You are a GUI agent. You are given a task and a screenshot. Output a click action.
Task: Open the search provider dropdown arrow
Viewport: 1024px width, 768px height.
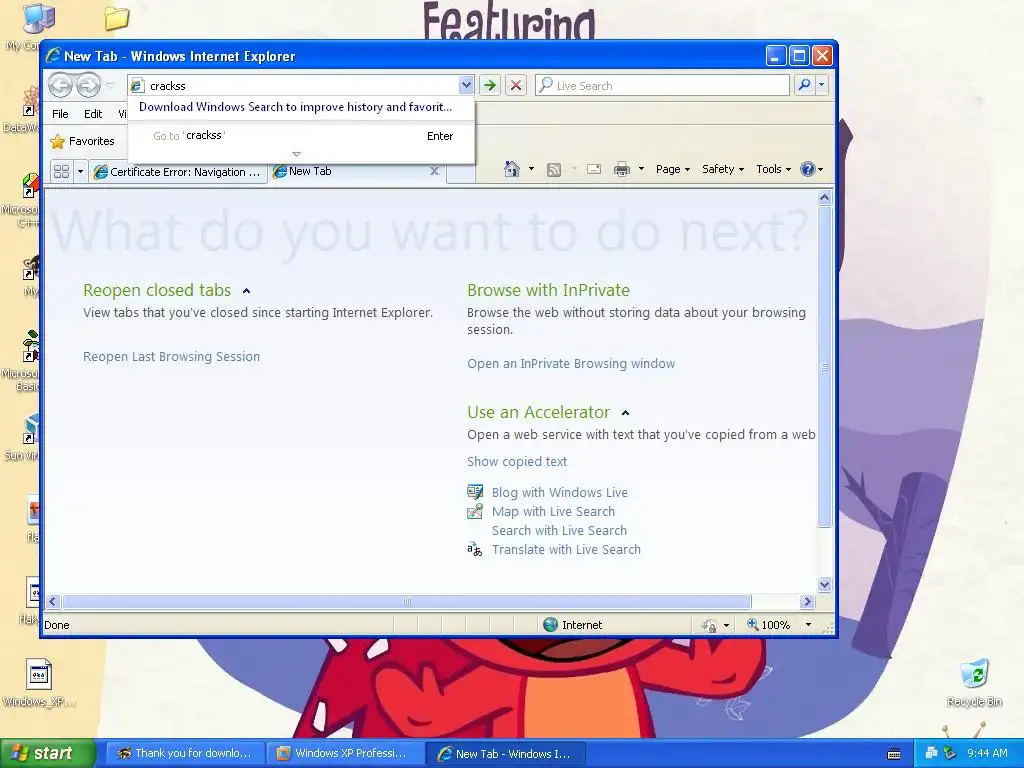pyautogui.click(x=822, y=85)
